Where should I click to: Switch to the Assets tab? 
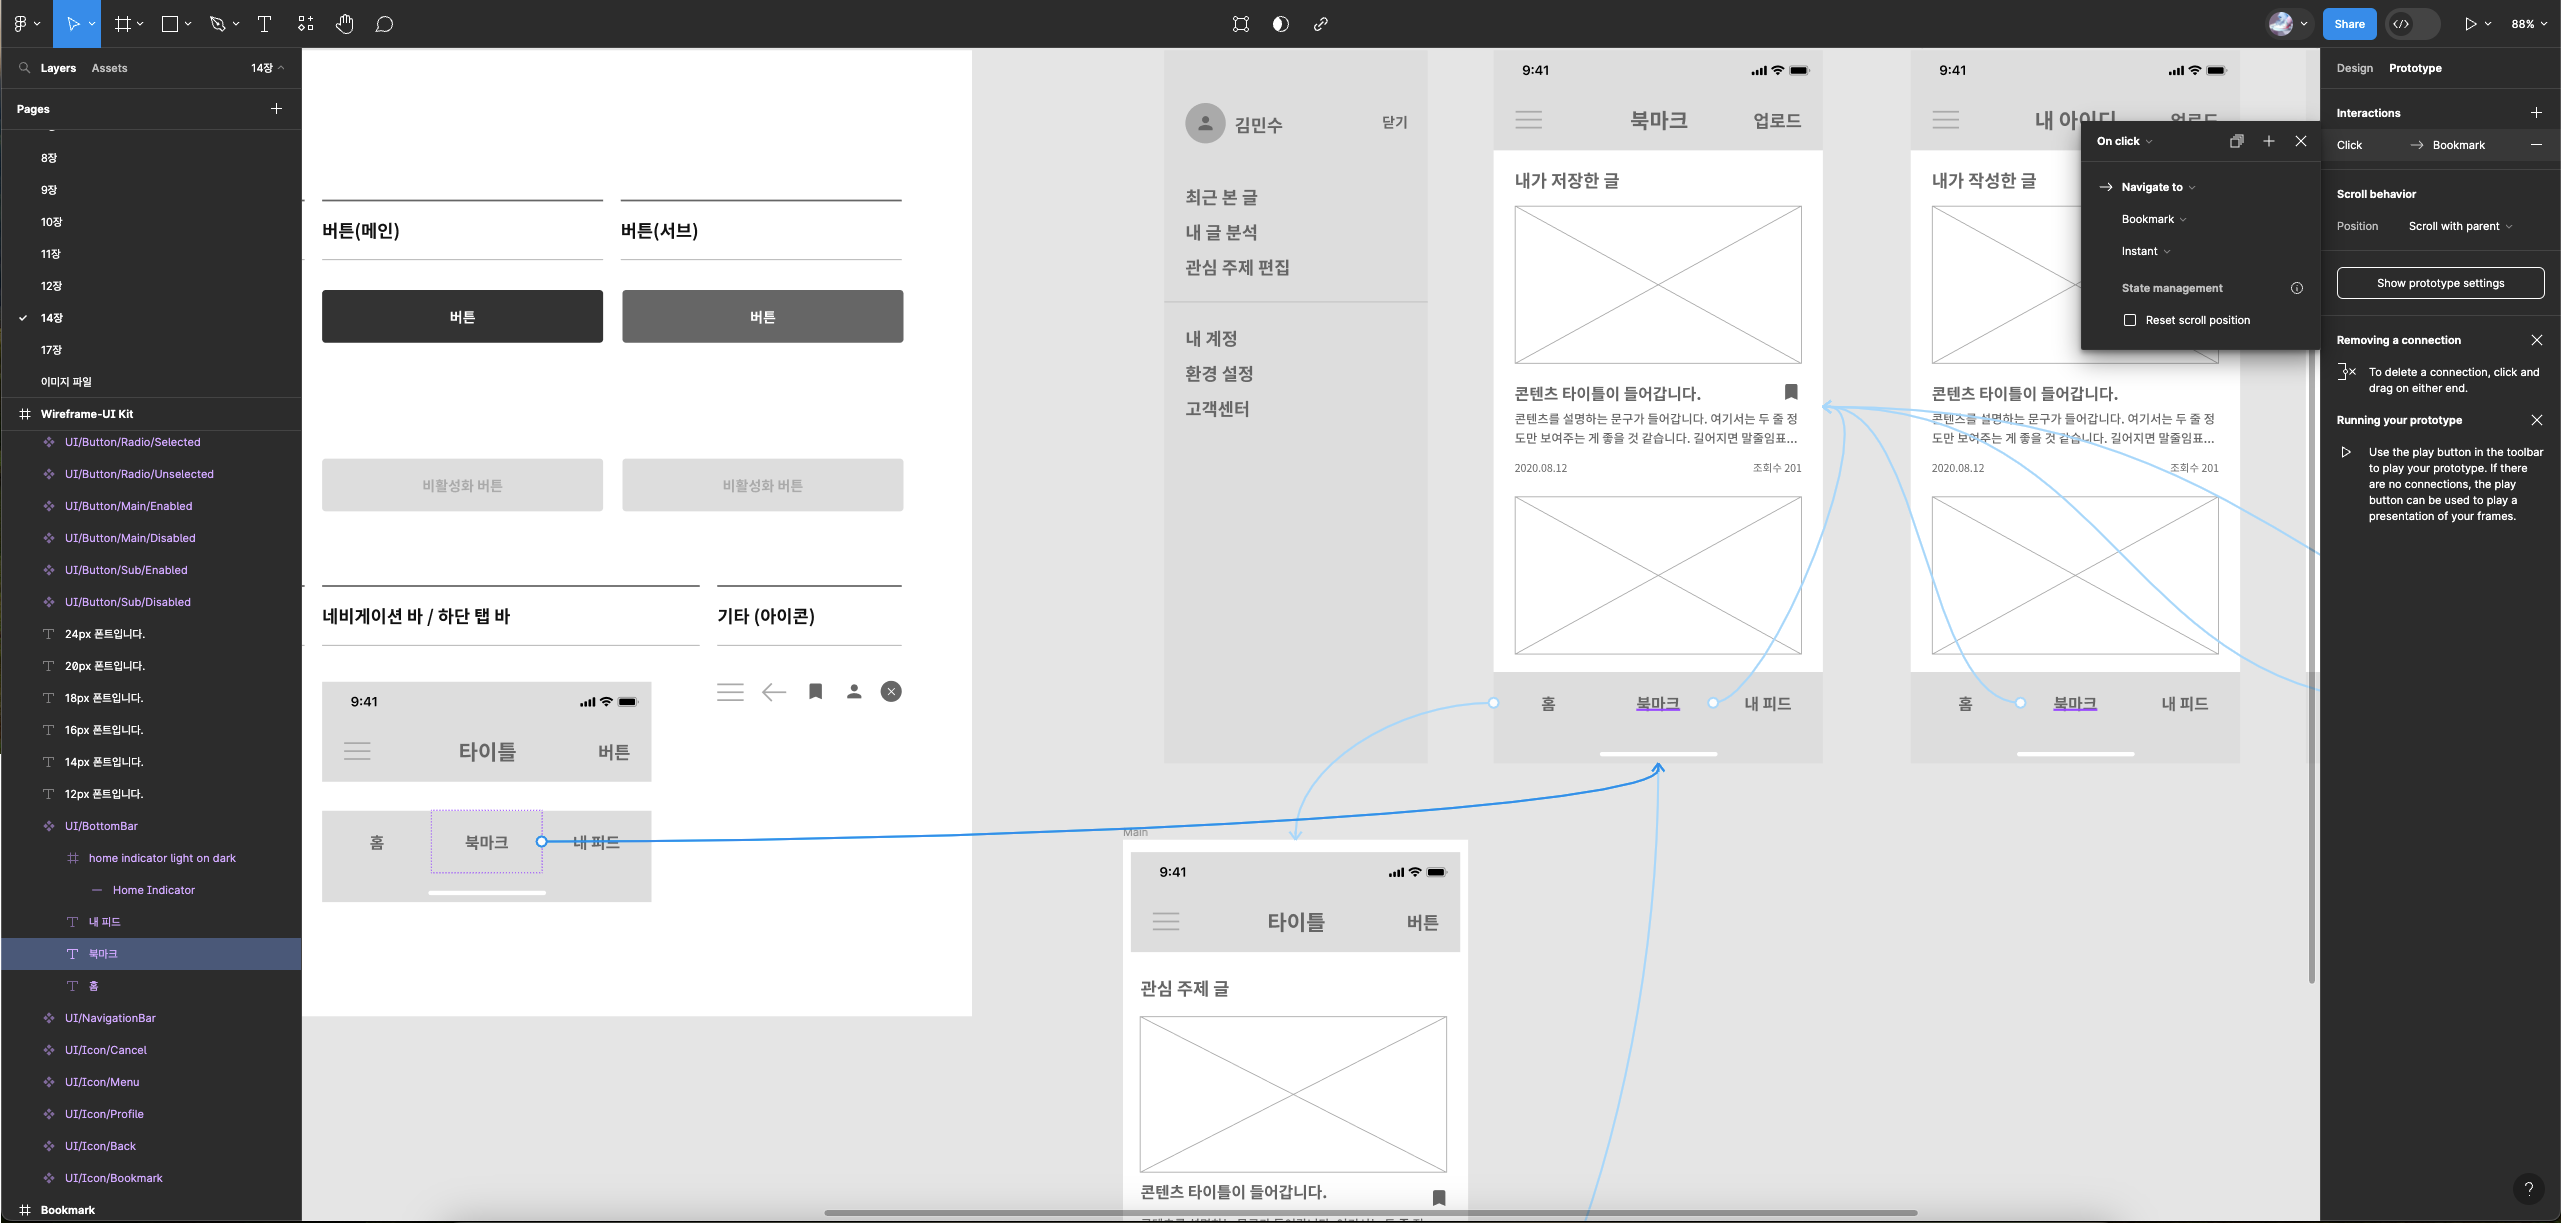pos(109,68)
